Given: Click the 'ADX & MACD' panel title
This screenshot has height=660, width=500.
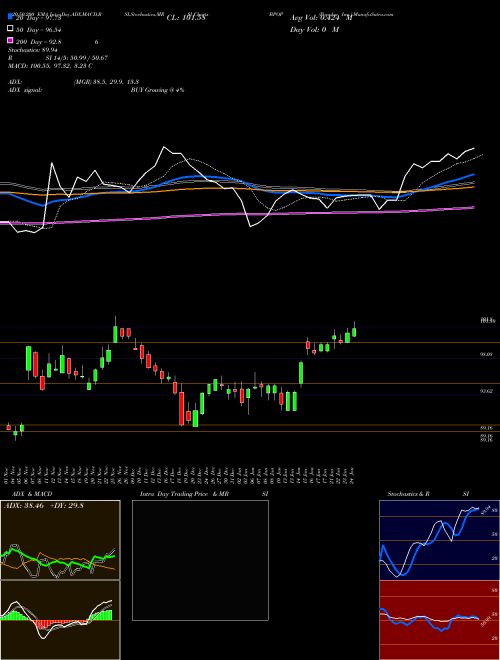Looking at the screenshot, I should pos(32,494).
